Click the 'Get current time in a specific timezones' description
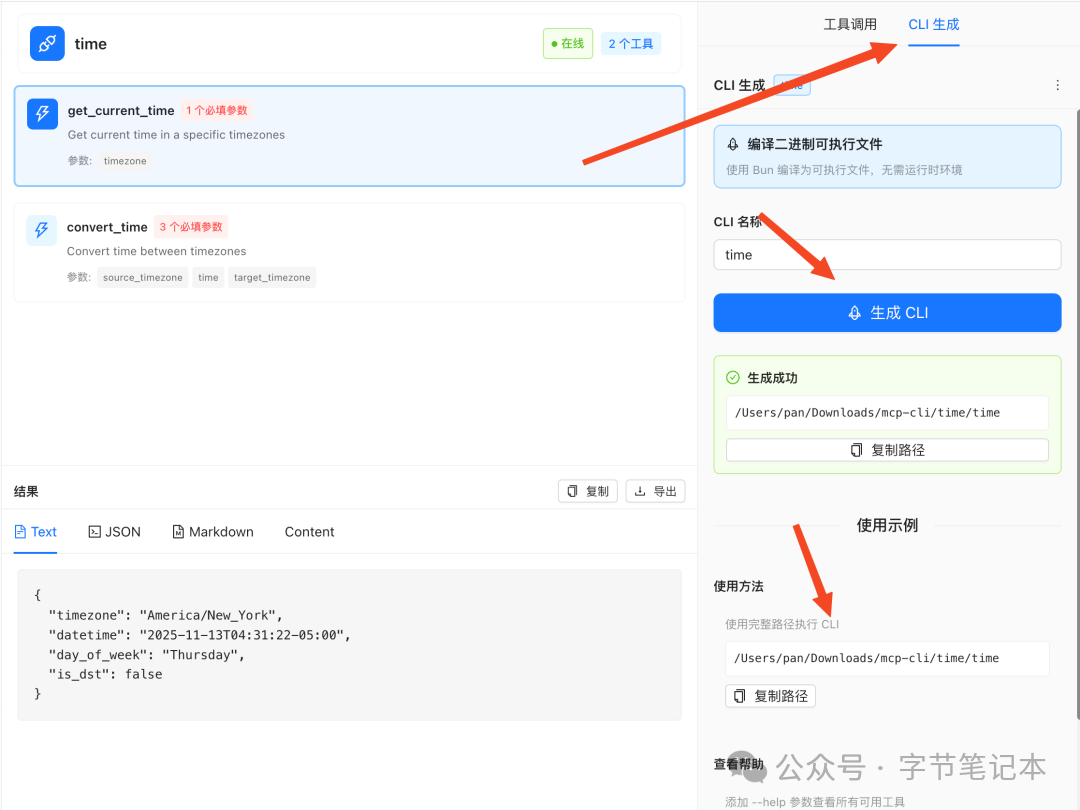Image resolution: width=1080 pixels, height=810 pixels. coord(176,135)
